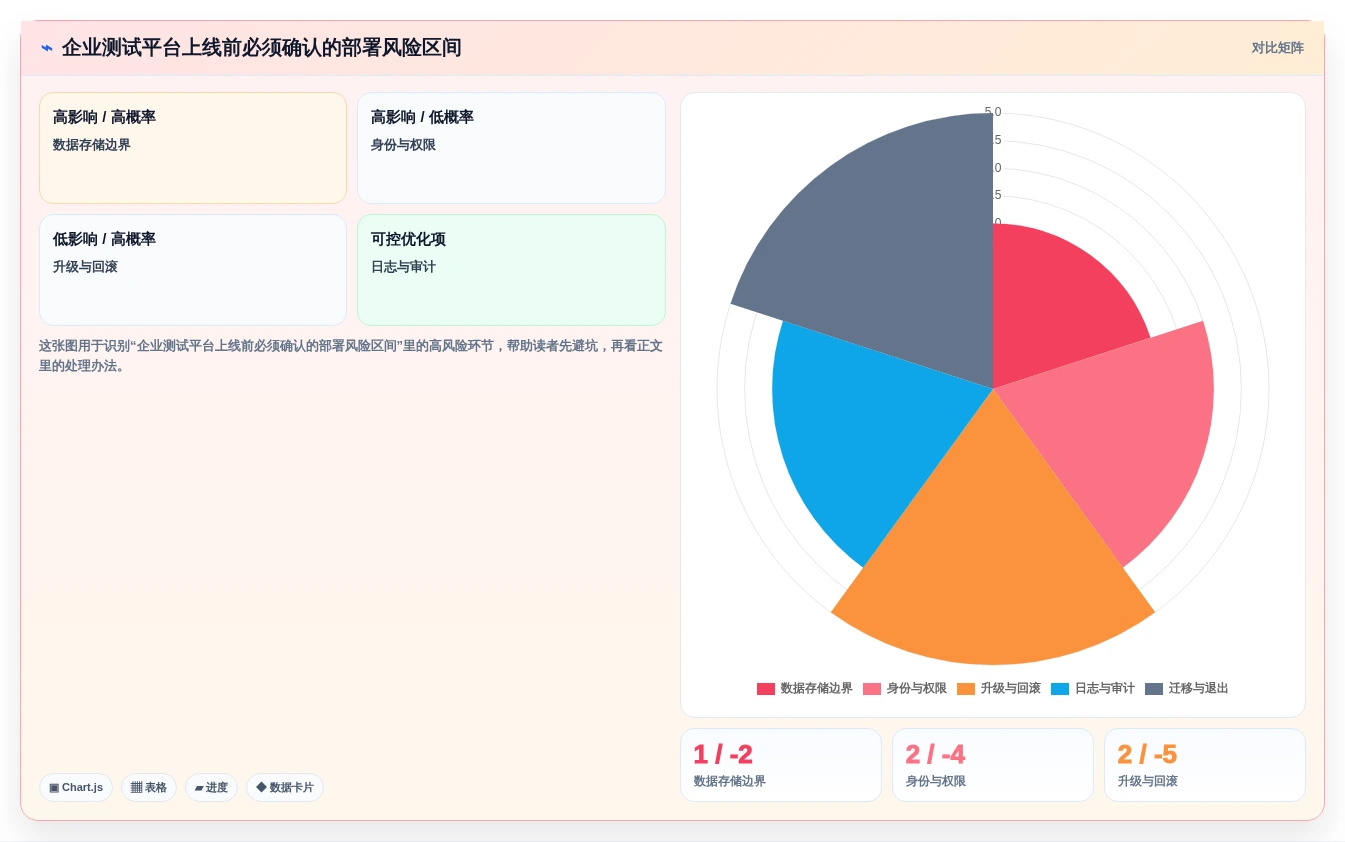
Task: Open the 可控优化项 quadrant card
Action: 511,270
